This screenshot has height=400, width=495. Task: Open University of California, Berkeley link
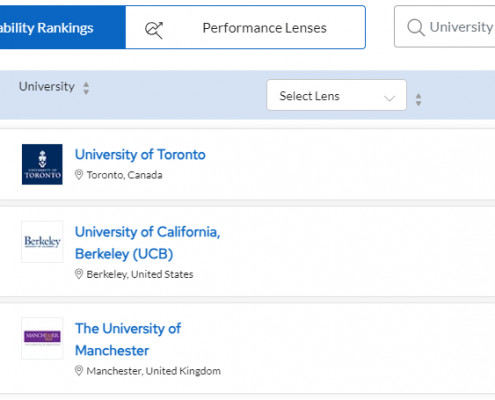click(x=147, y=243)
